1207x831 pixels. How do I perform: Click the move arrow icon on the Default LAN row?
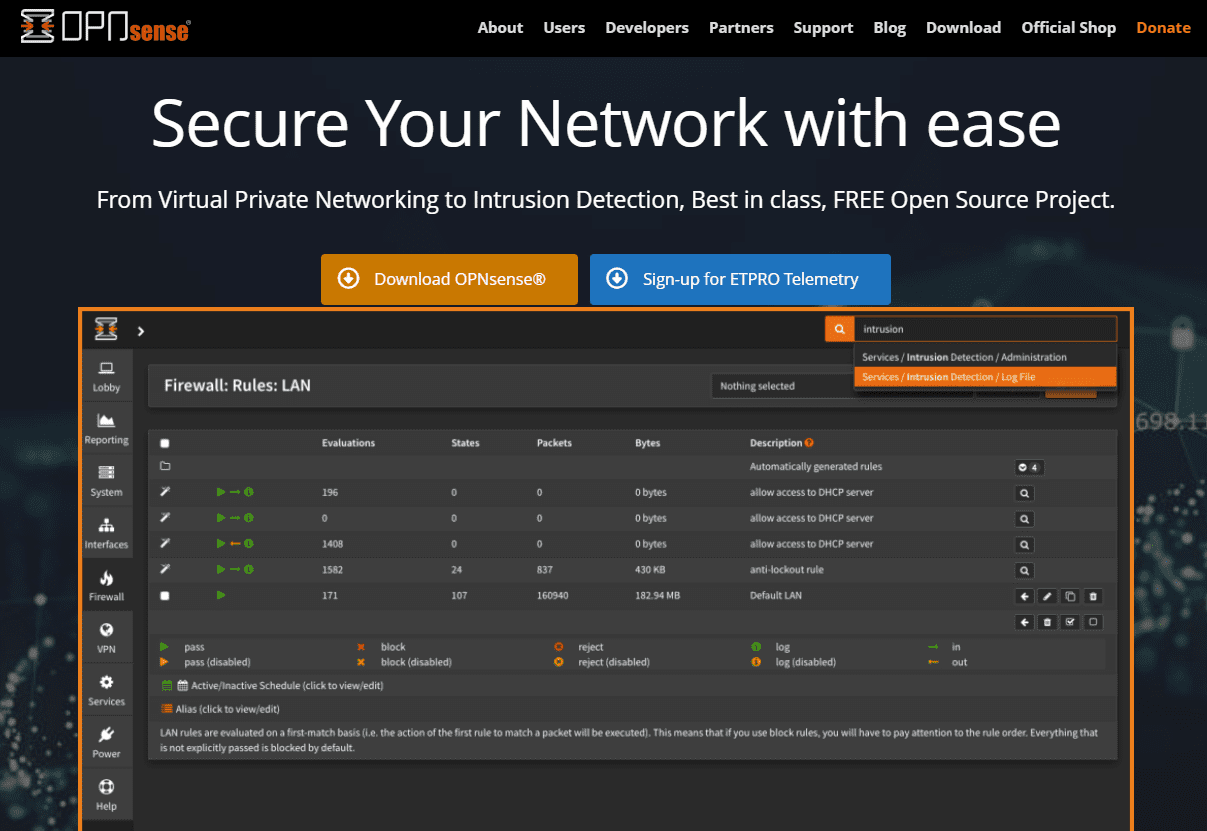pos(1025,596)
